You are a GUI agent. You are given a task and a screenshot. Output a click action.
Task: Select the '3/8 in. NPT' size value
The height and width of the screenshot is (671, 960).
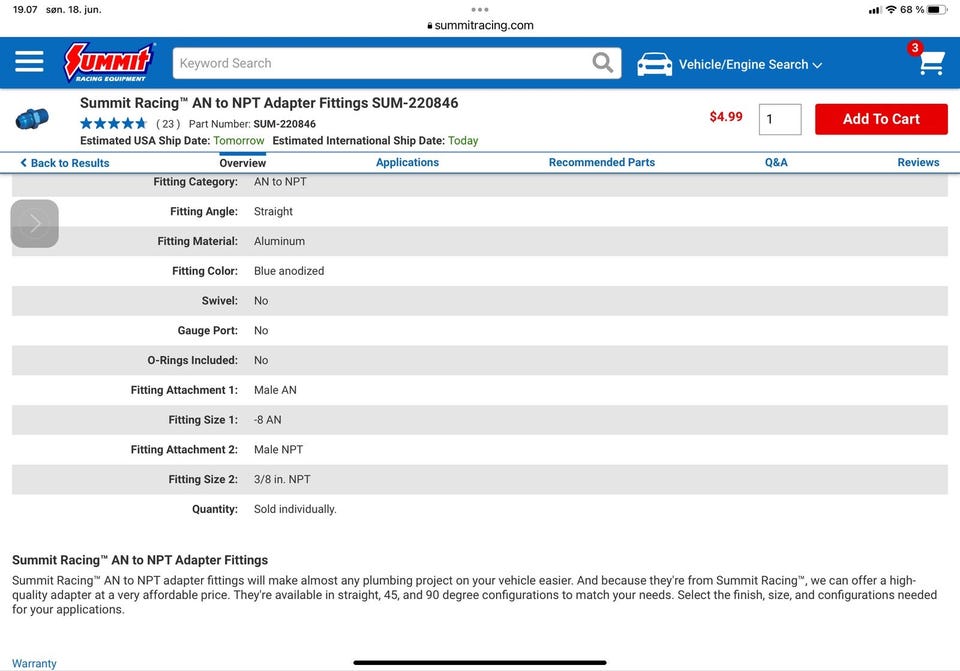(x=282, y=479)
